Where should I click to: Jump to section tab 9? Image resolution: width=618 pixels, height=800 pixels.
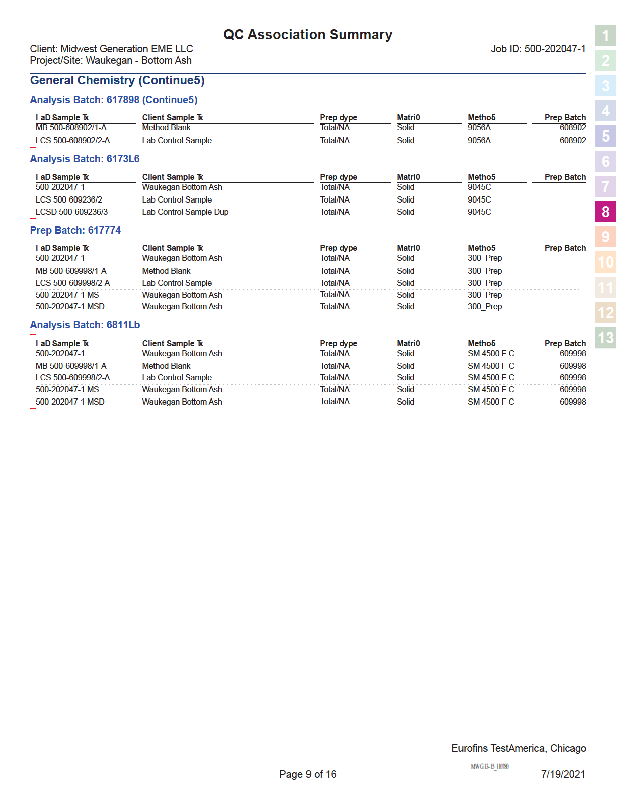[605, 237]
